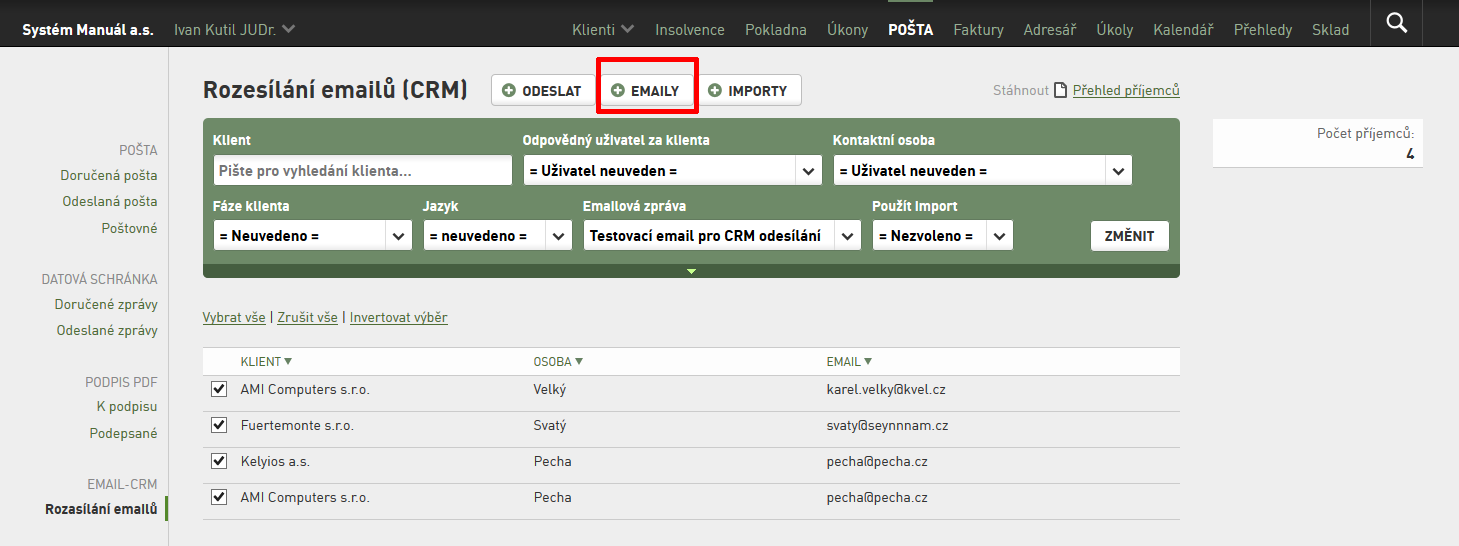The image size is (1459, 546).
Task: Open the Fáze klienta dropdown
Action: pos(313,235)
